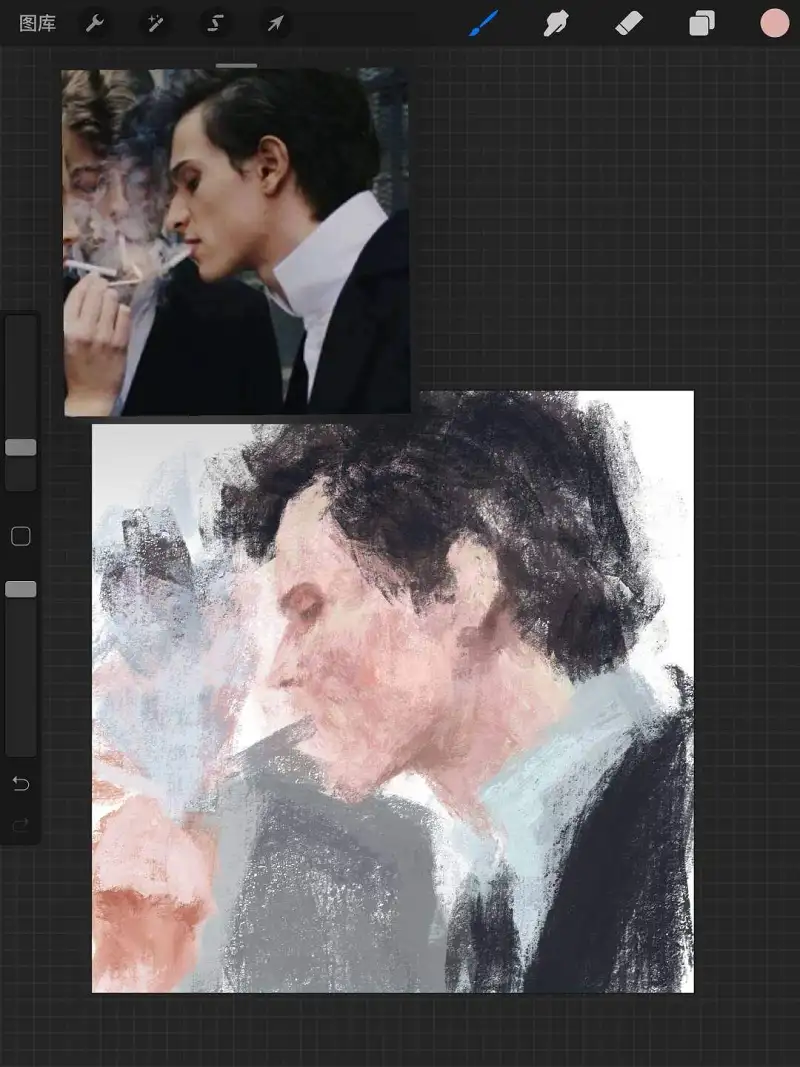Click the greyed redo arrow
The height and width of the screenshot is (1067, 800).
(x=21, y=825)
